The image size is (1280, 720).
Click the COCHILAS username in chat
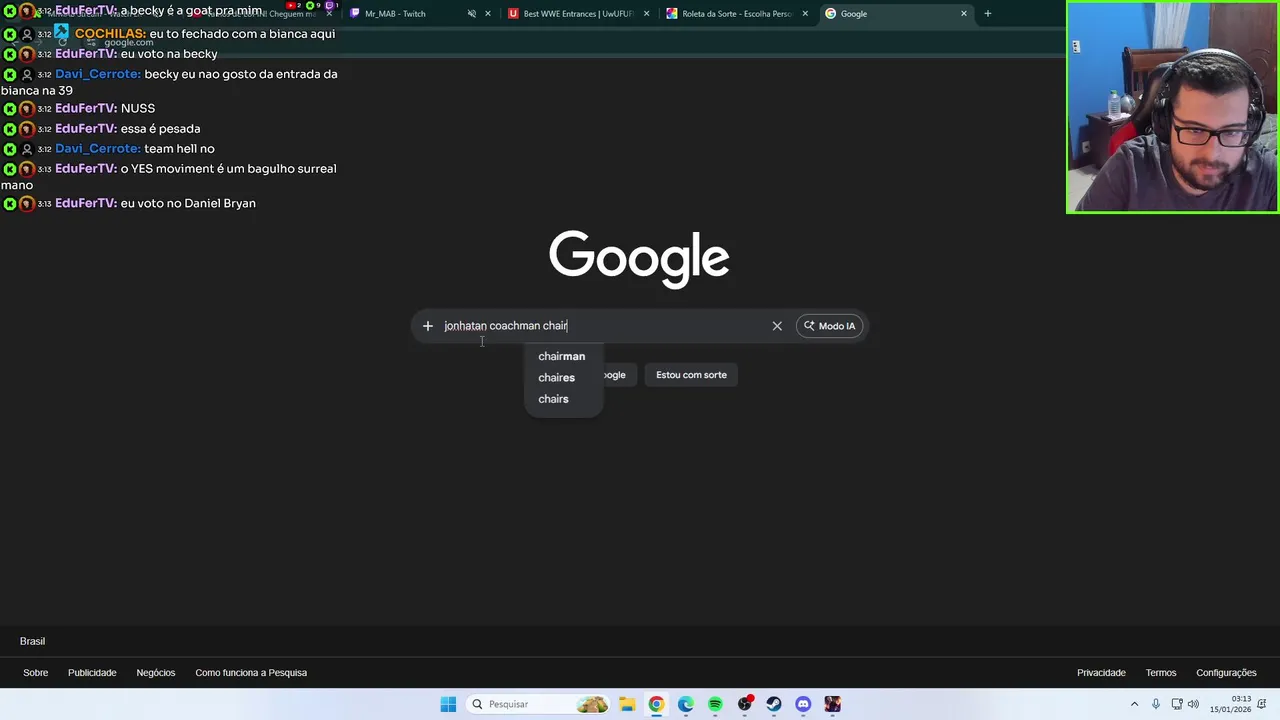point(110,34)
